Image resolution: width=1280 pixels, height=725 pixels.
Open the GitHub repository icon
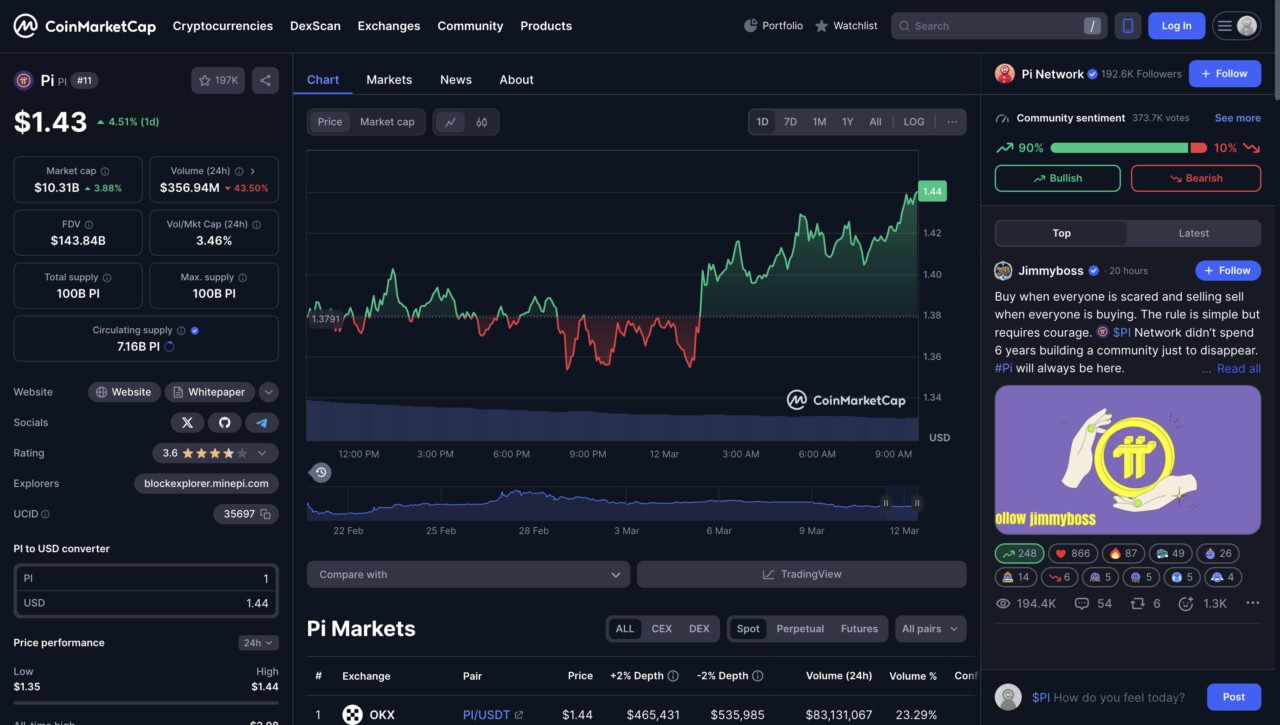(x=225, y=422)
